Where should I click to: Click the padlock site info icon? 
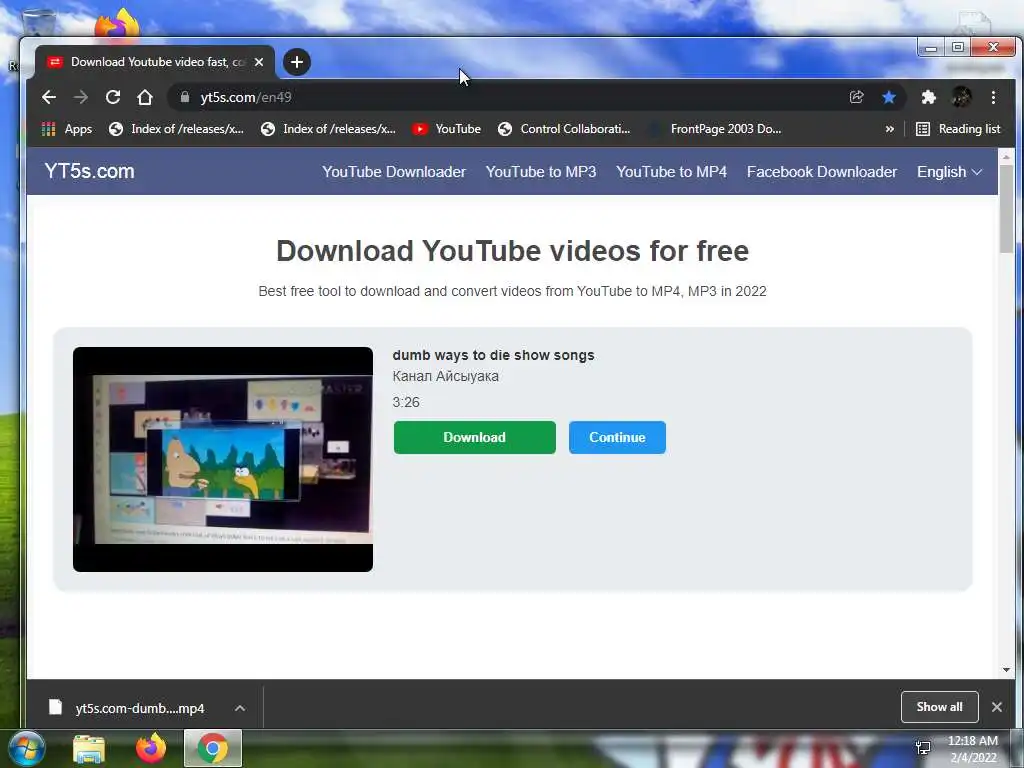[185, 97]
